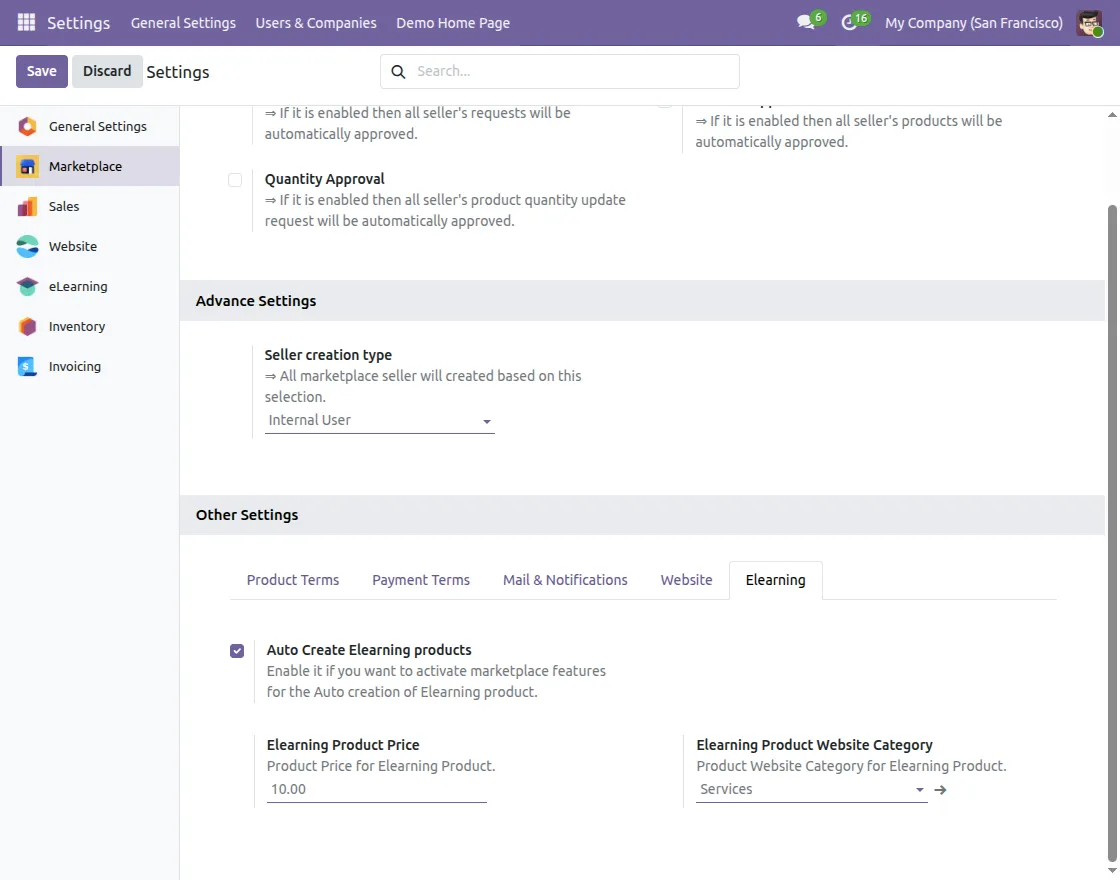Click the Website globe icon
The height and width of the screenshot is (880, 1120).
click(x=27, y=246)
